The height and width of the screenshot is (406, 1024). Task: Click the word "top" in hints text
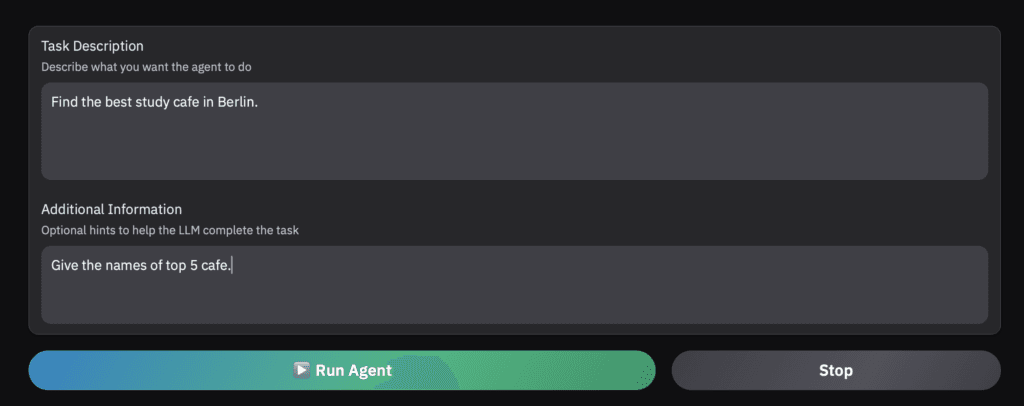175,266
